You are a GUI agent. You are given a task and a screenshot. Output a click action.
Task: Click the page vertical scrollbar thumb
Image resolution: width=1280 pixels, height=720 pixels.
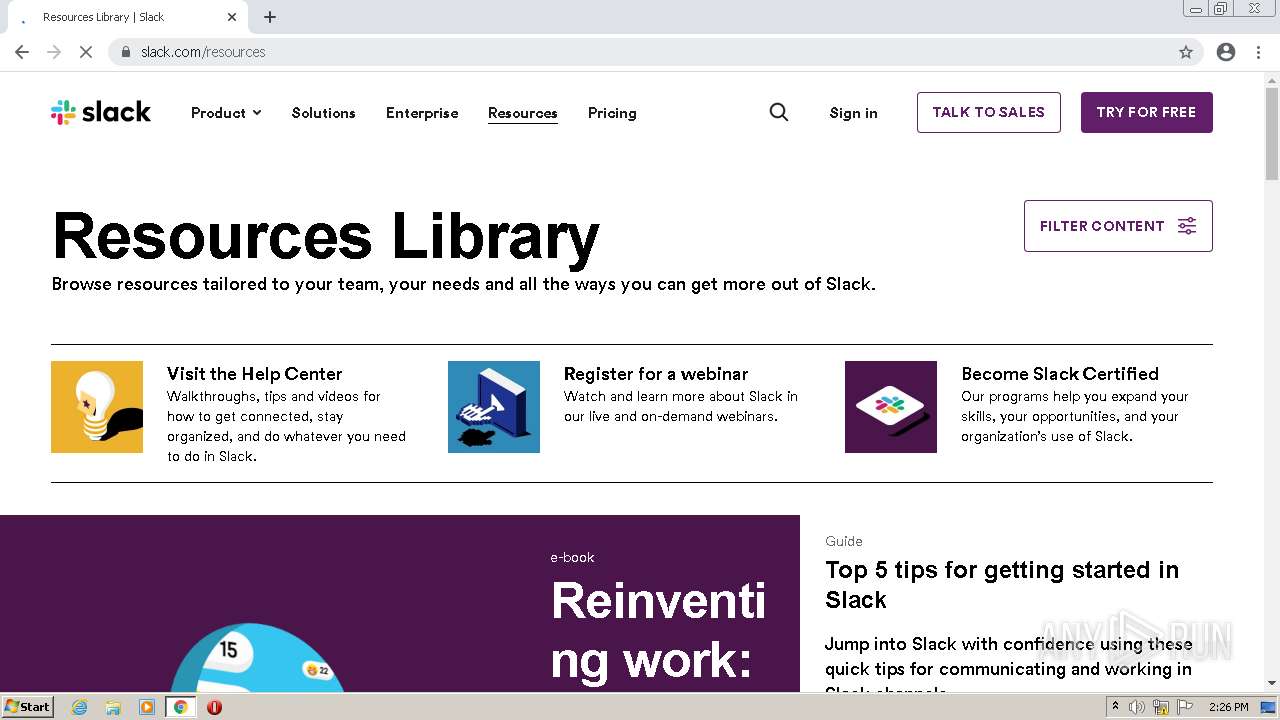1272,133
